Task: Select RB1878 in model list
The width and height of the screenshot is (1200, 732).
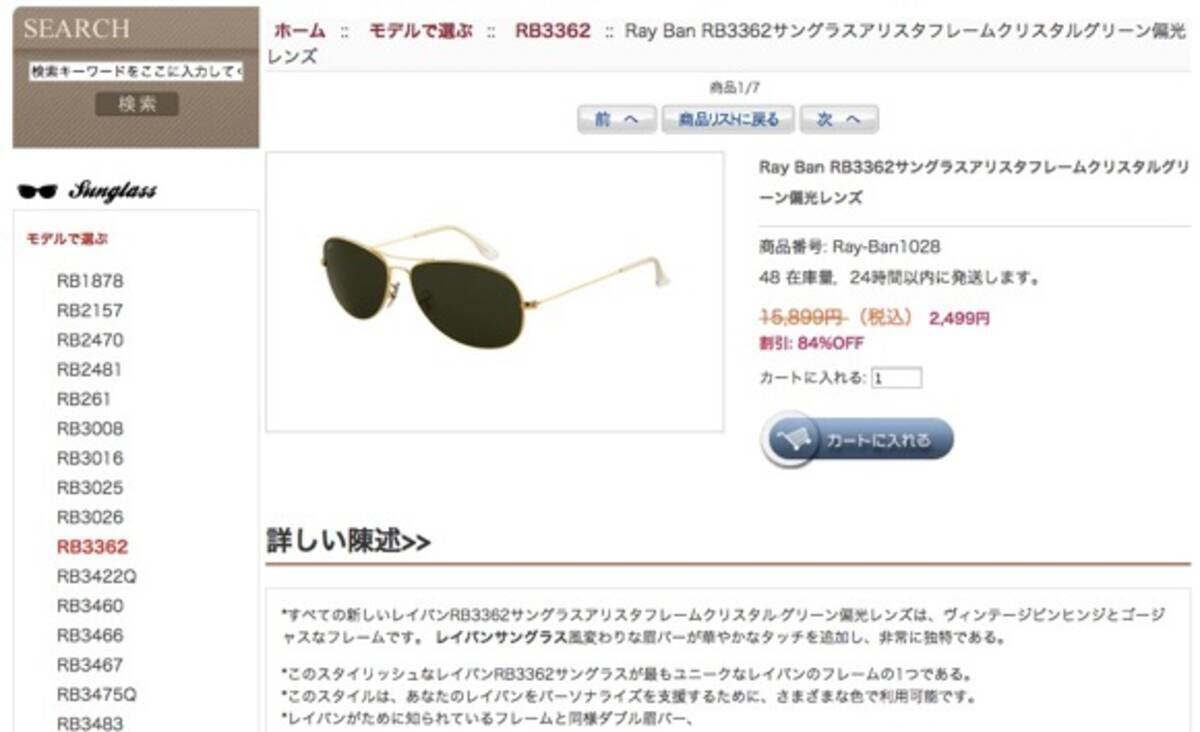Action: [x=90, y=281]
